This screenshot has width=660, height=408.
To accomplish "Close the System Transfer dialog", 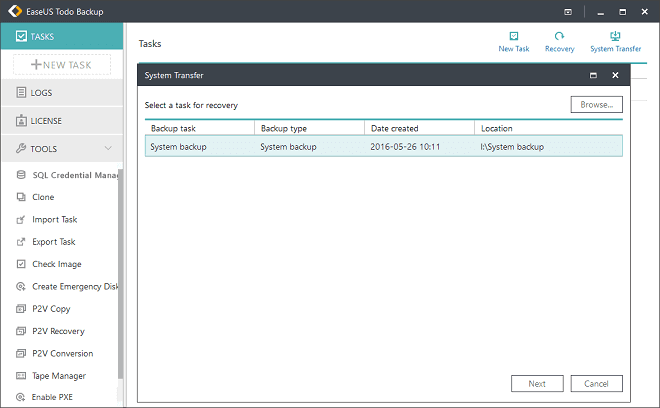I will 615,75.
